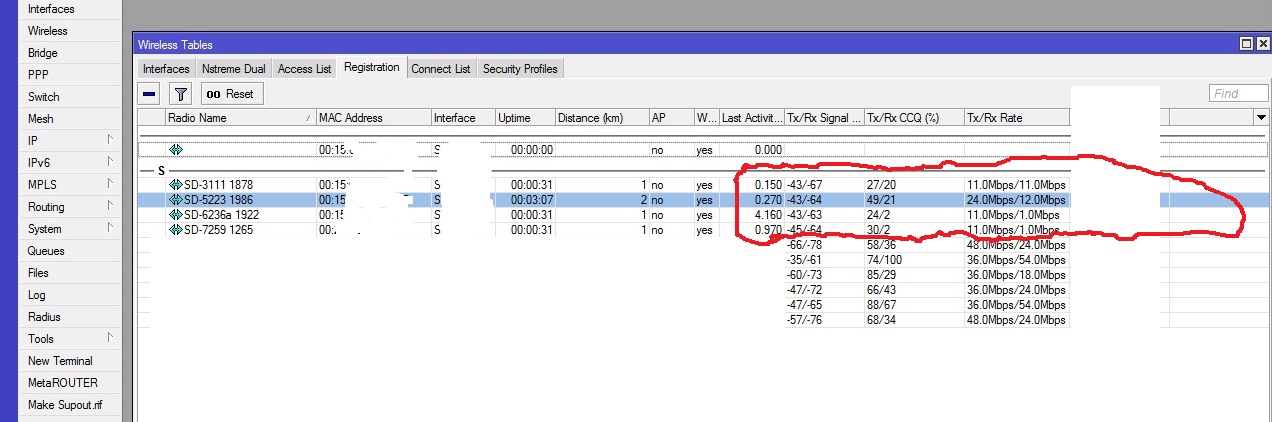Select the SD-3111 1878 station icon

(x=176, y=185)
